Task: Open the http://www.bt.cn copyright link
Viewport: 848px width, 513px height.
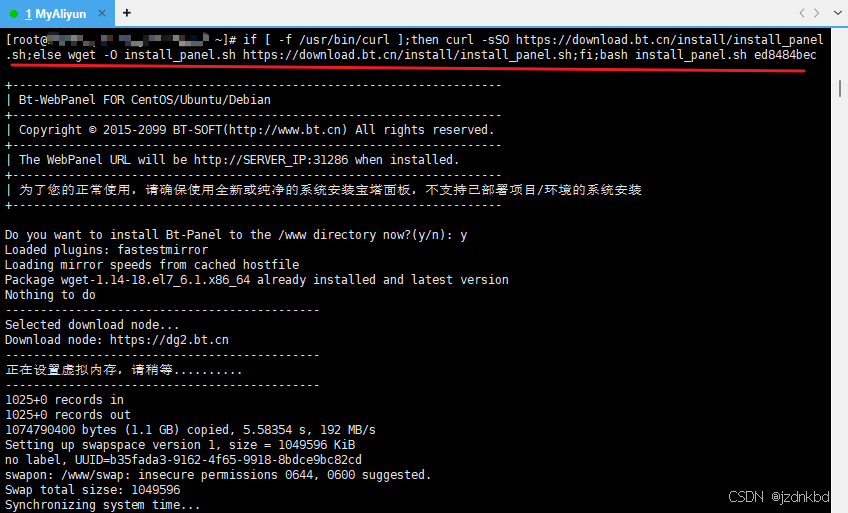Action: [285, 130]
